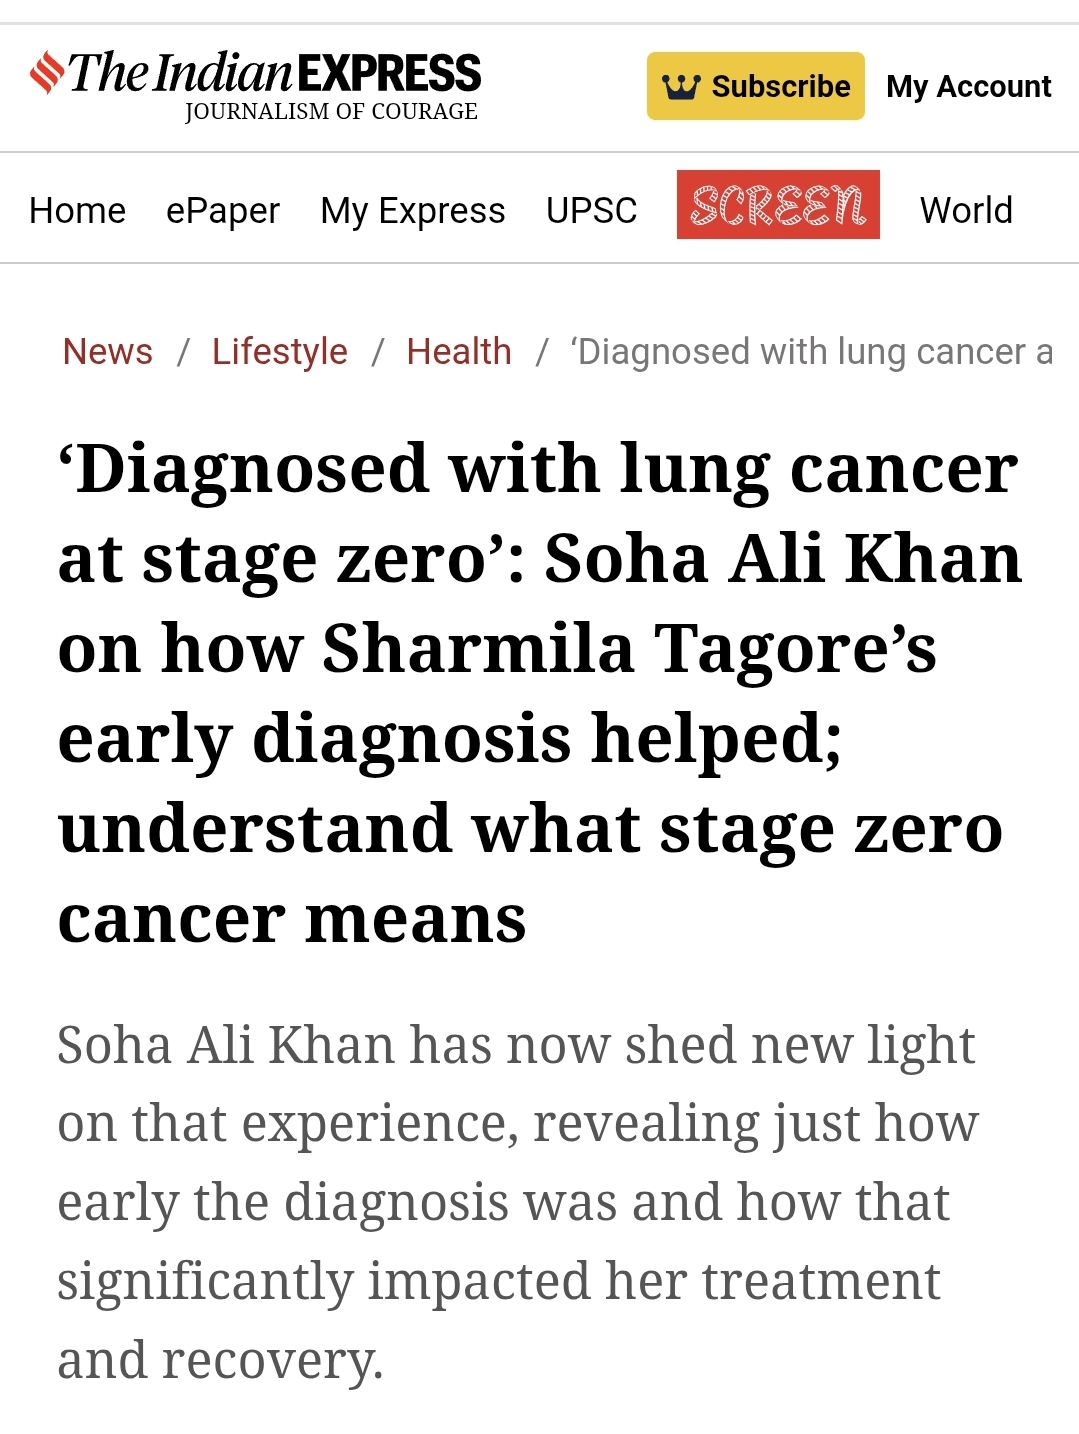Viewport: 1079px width, 1434px height.
Task: Navigate to the Lifestyle breadcrumb
Action: (x=279, y=352)
